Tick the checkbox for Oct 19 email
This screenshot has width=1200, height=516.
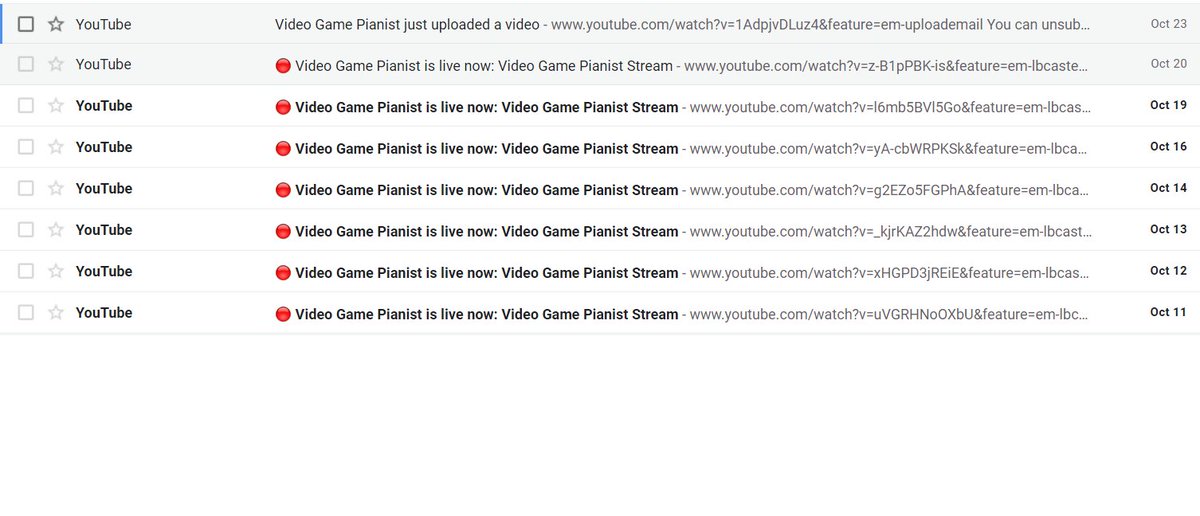(x=26, y=105)
